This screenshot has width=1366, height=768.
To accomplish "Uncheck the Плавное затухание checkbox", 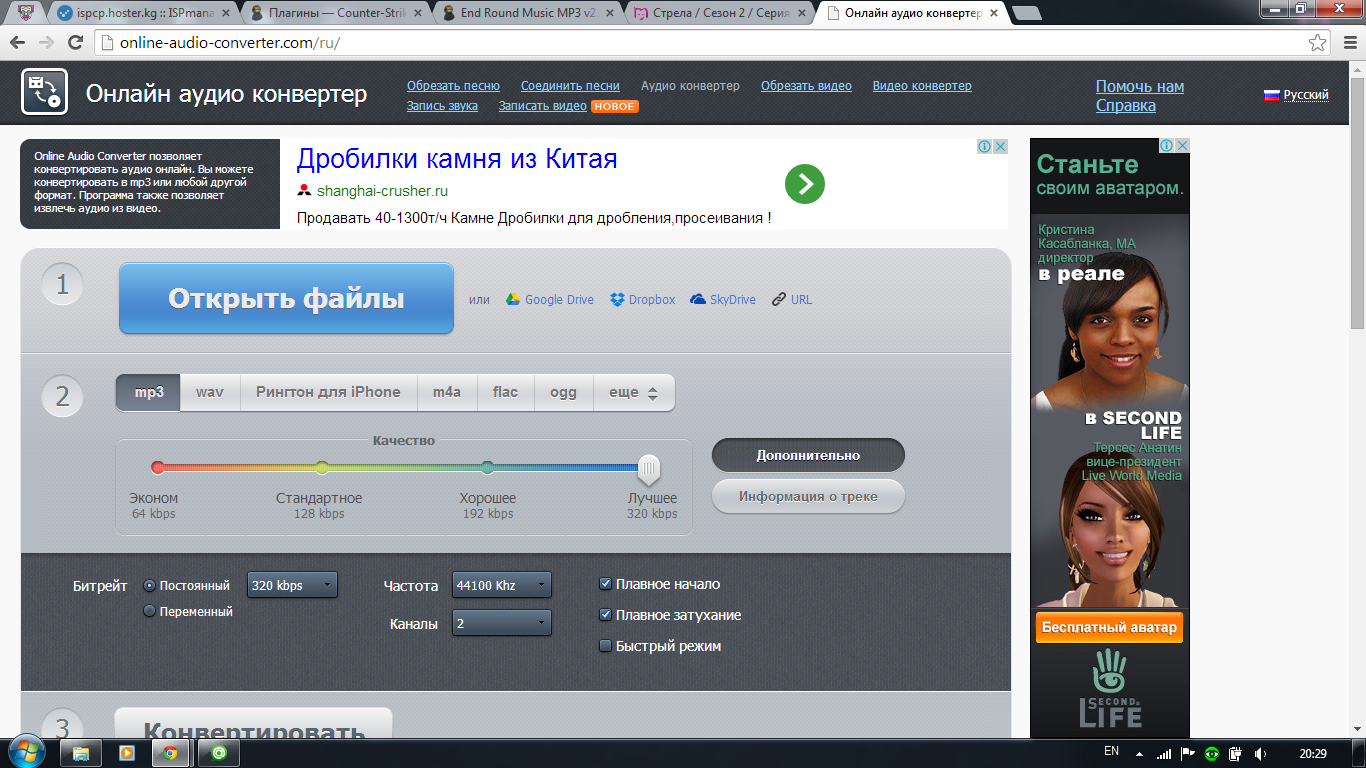I will [x=605, y=615].
